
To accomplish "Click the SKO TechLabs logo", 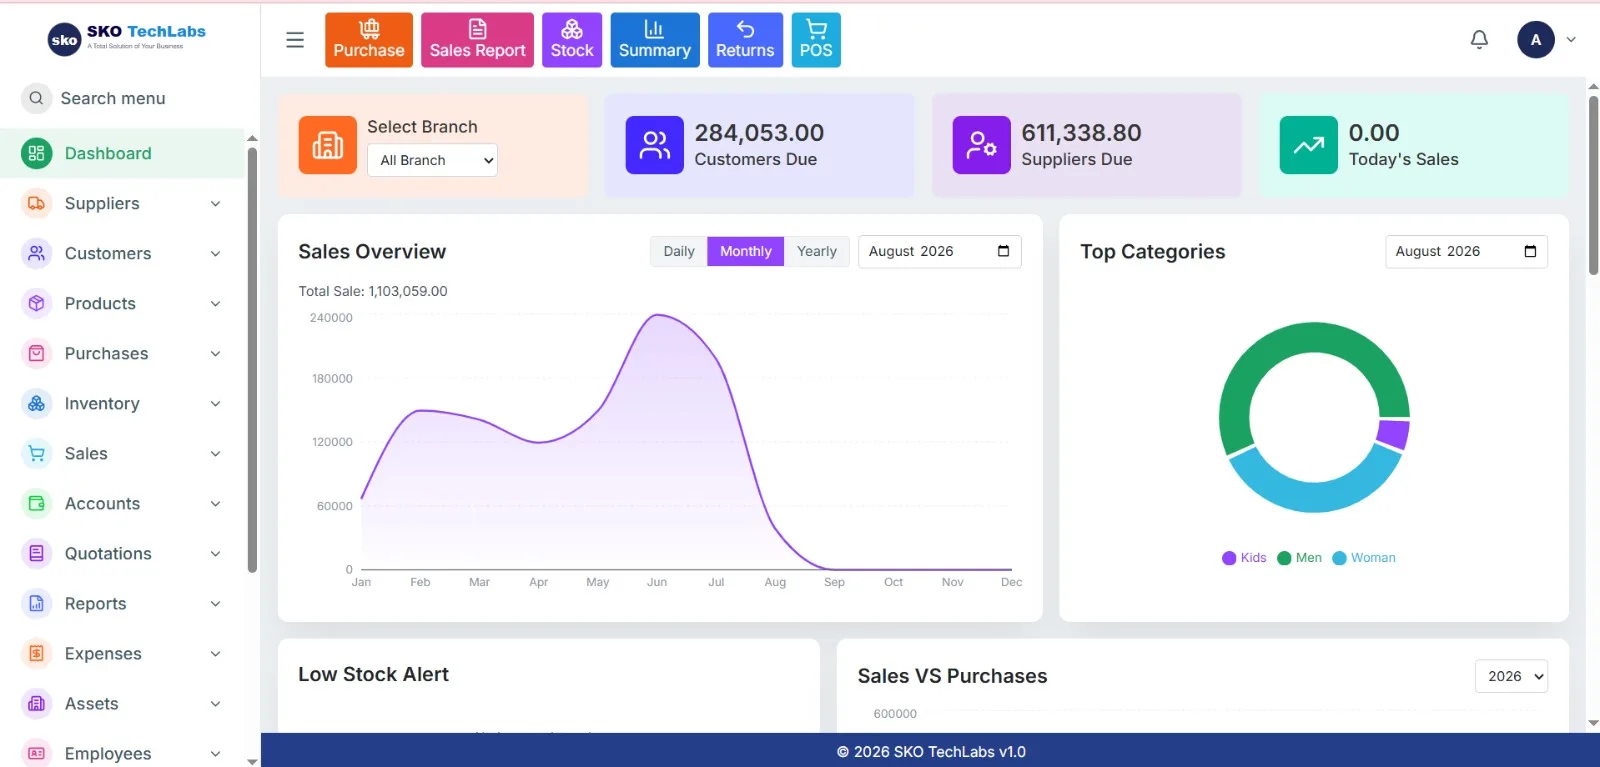I will [127, 38].
